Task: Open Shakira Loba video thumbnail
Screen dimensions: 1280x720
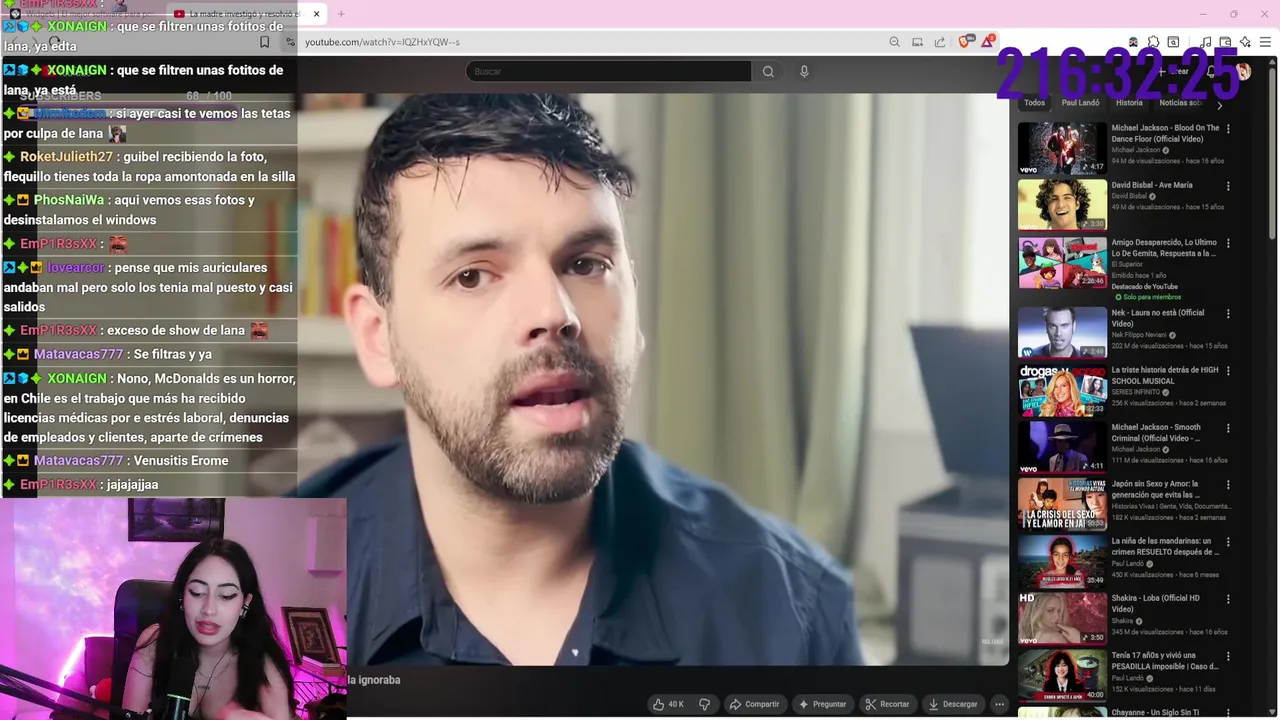Action: [x=1062, y=618]
